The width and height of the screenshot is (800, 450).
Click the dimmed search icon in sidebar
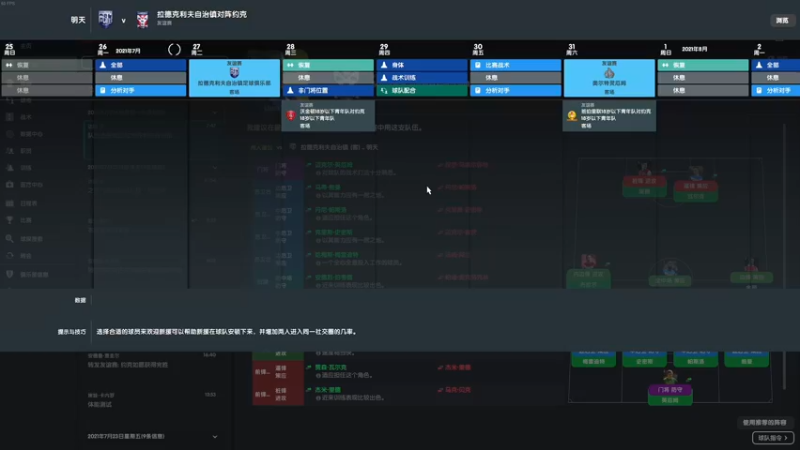point(10,238)
